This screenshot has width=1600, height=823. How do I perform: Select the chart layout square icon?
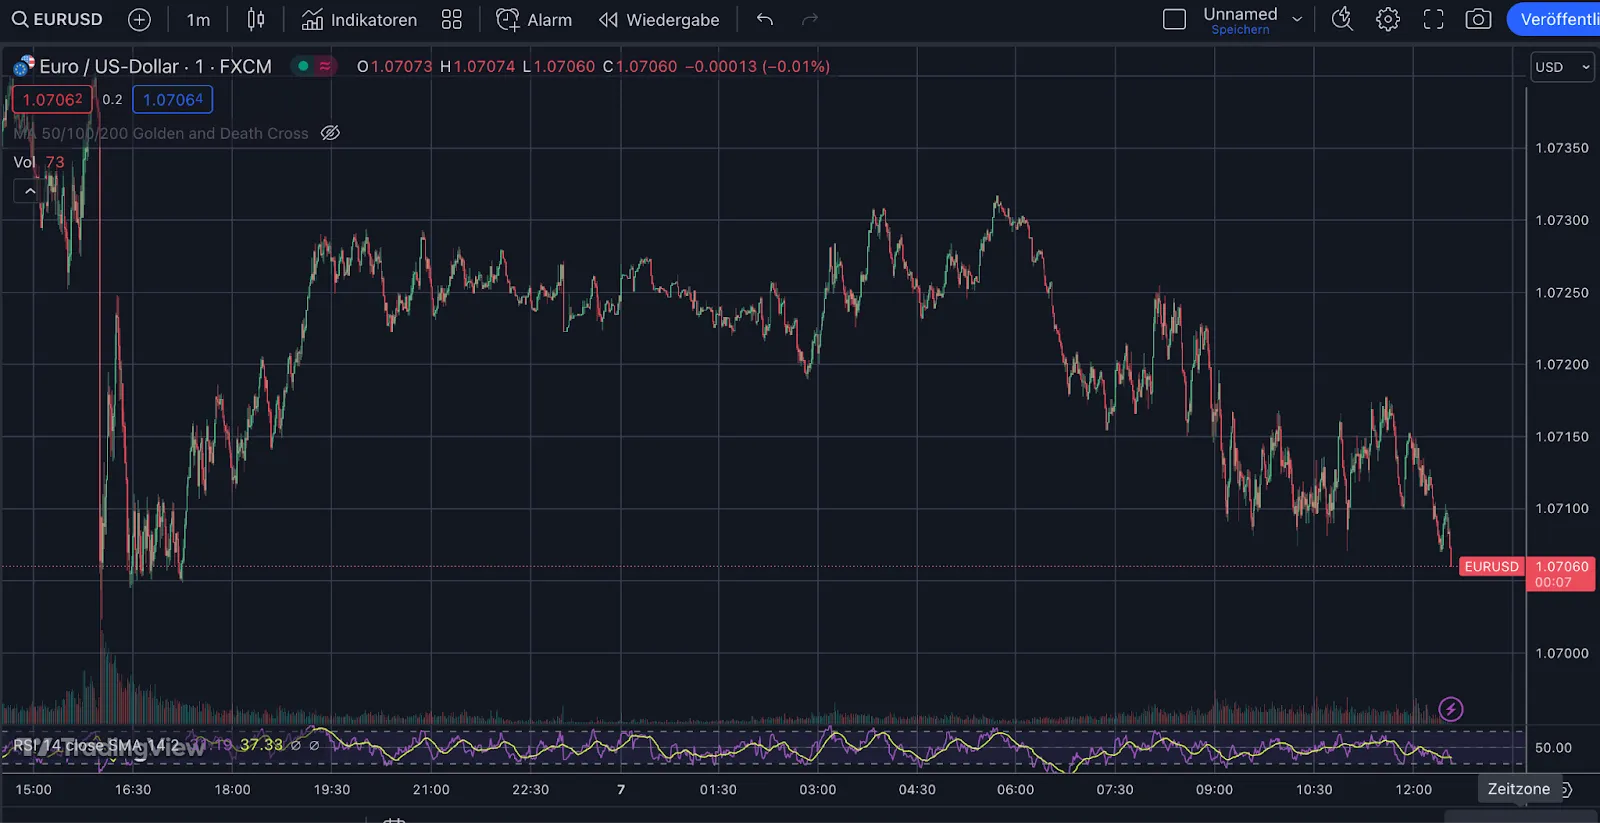coord(1175,20)
